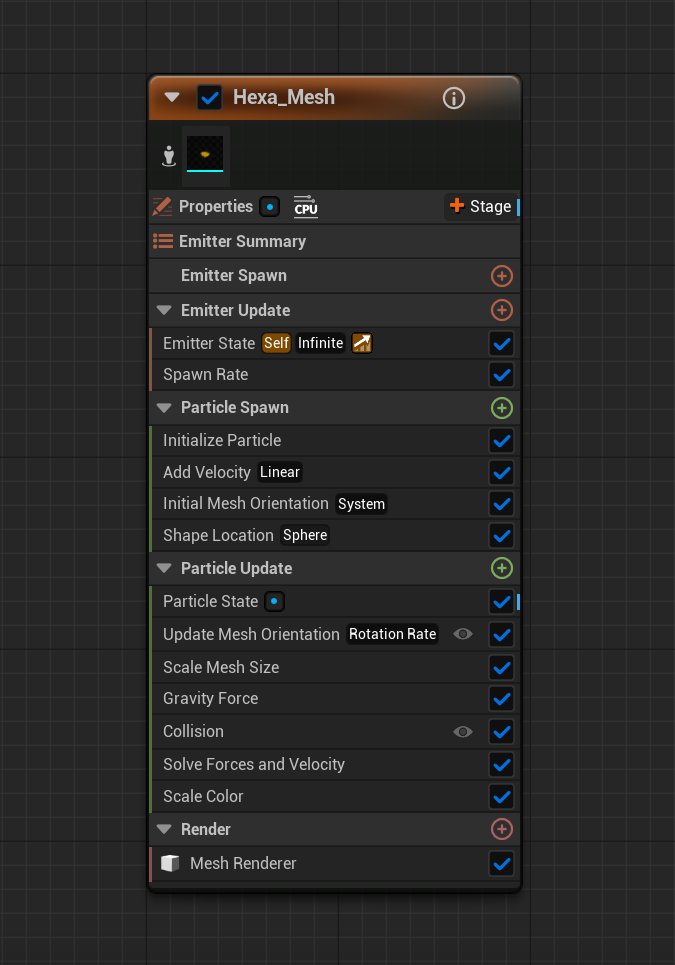
Task: Click the emitter info icon
Action: click(453, 98)
